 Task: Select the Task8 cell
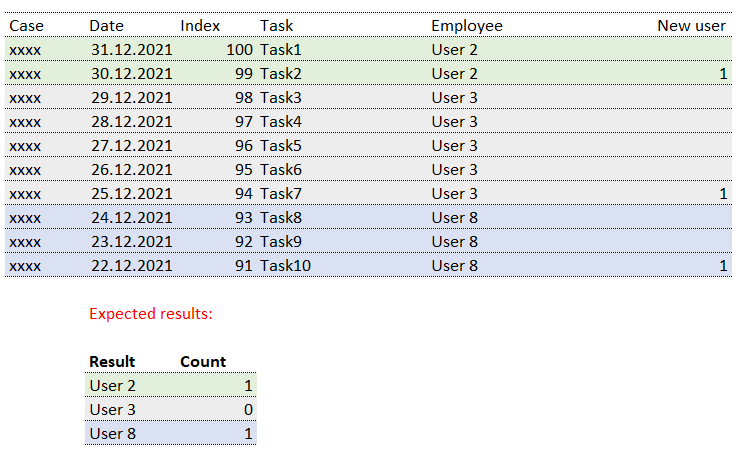click(x=281, y=218)
